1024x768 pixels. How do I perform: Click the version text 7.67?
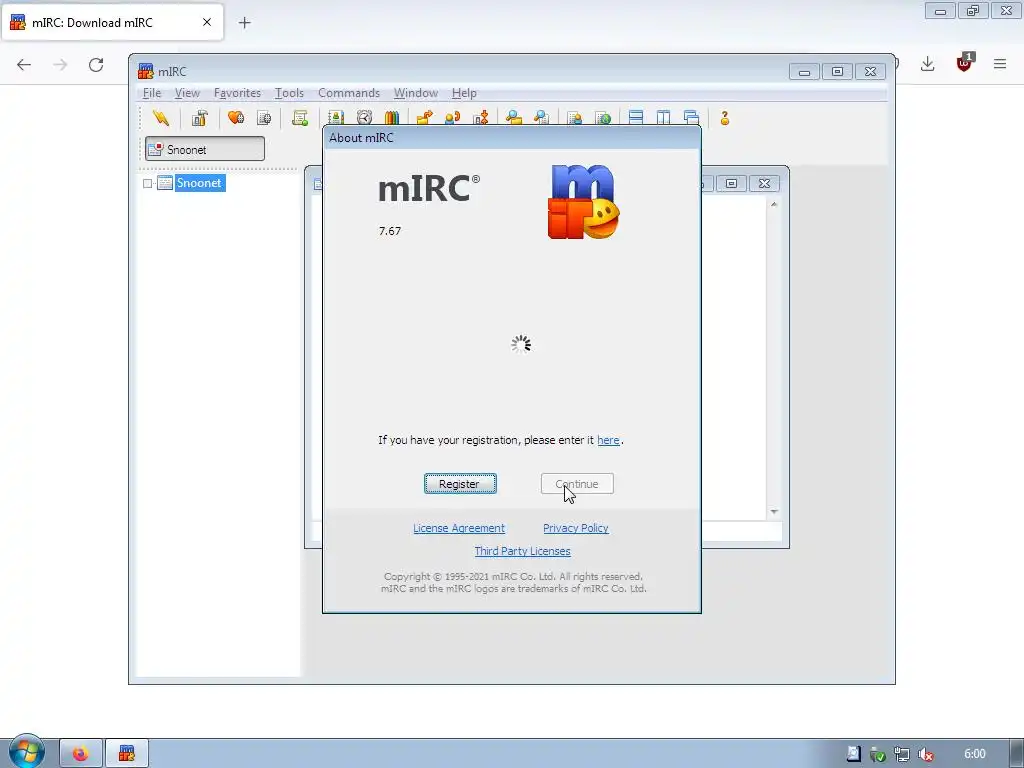tap(390, 231)
